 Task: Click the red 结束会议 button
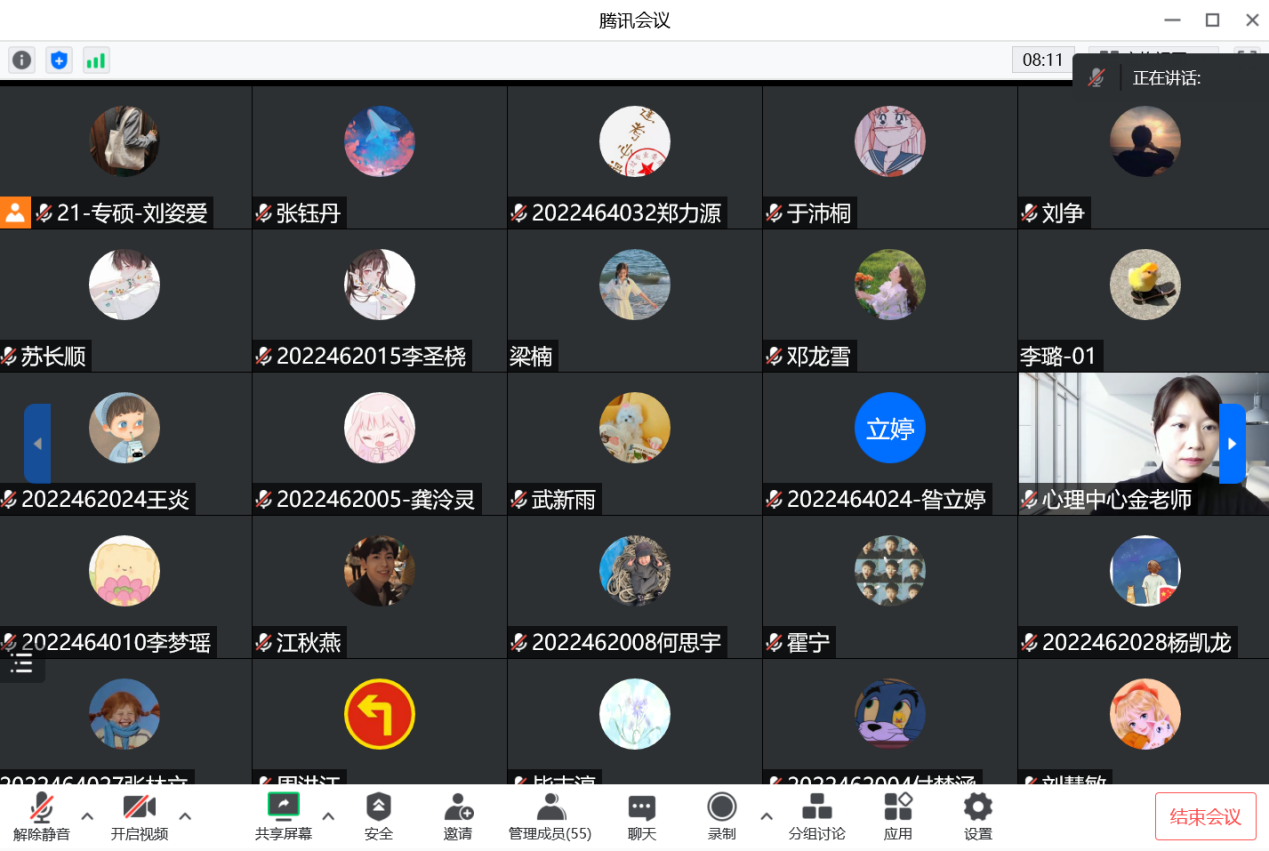(1206, 816)
